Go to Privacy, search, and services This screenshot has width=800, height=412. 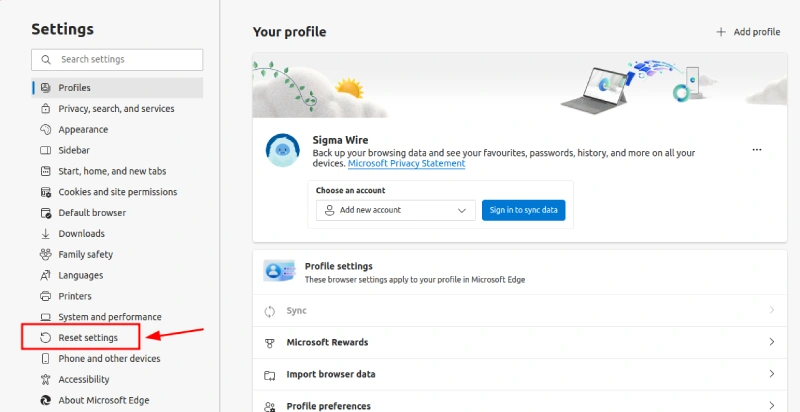click(x=117, y=109)
